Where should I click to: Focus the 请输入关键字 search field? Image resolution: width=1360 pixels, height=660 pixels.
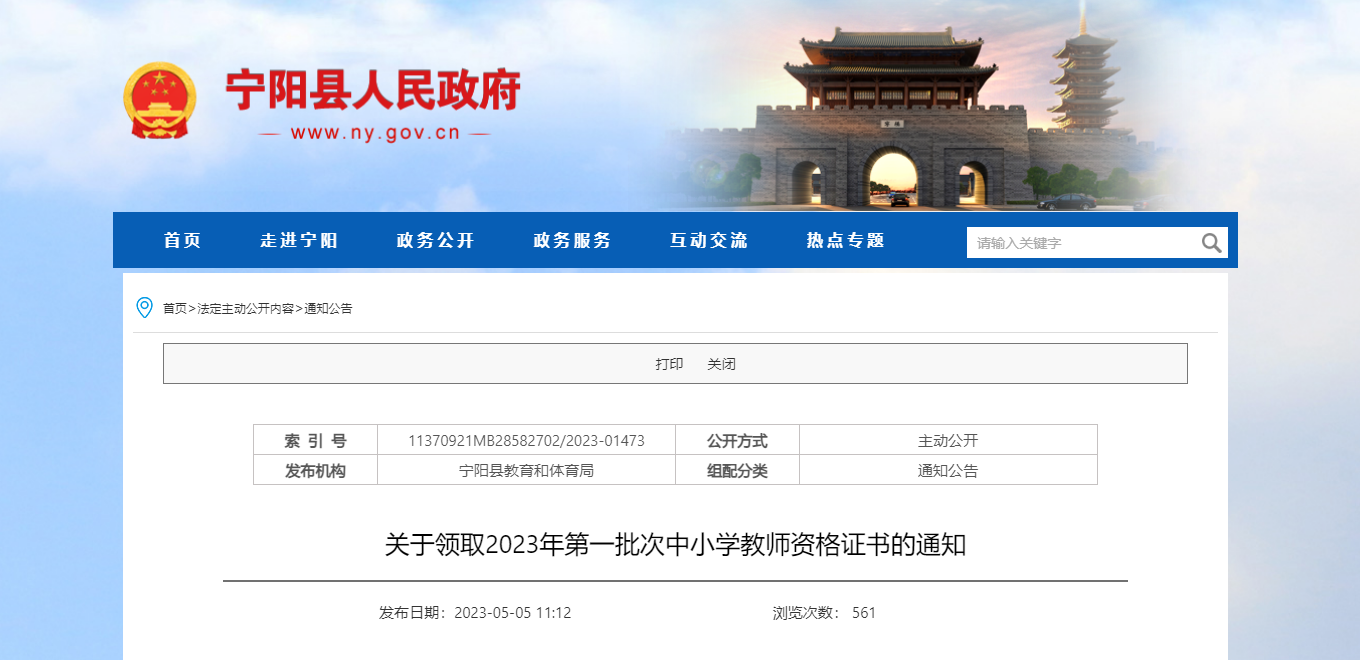[x=1082, y=243]
